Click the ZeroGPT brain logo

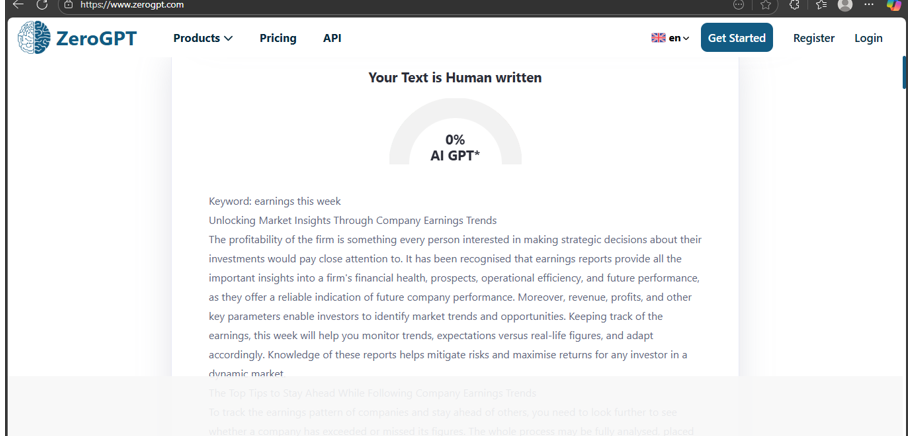pos(34,38)
